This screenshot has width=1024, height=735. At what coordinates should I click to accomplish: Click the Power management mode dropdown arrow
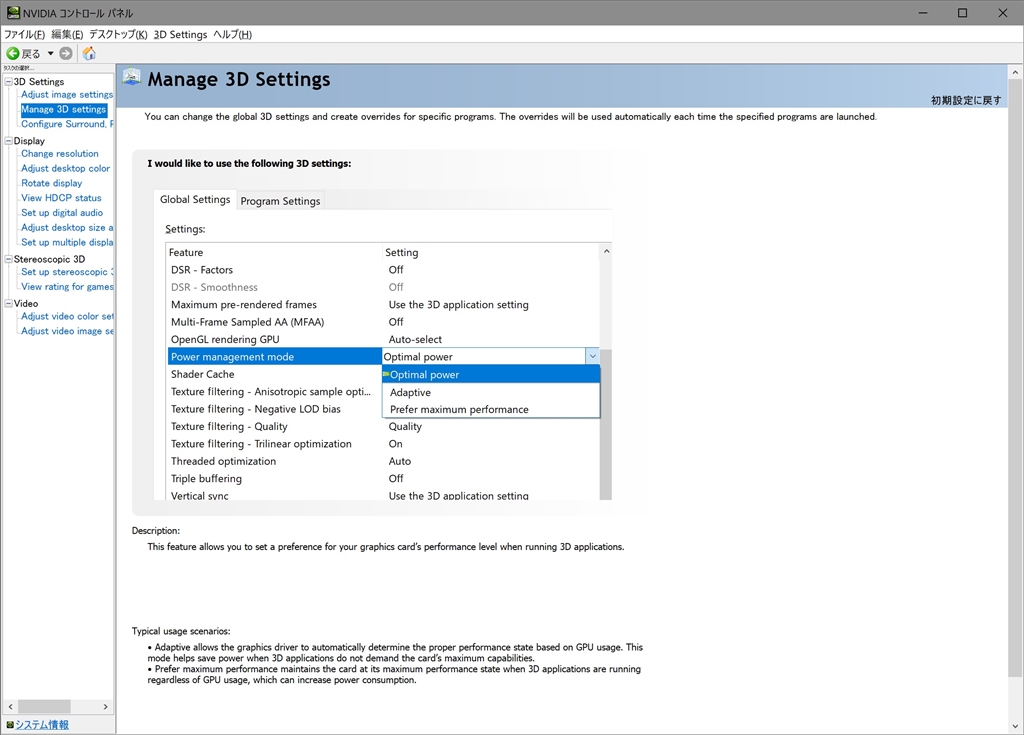[x=592, y=357]
